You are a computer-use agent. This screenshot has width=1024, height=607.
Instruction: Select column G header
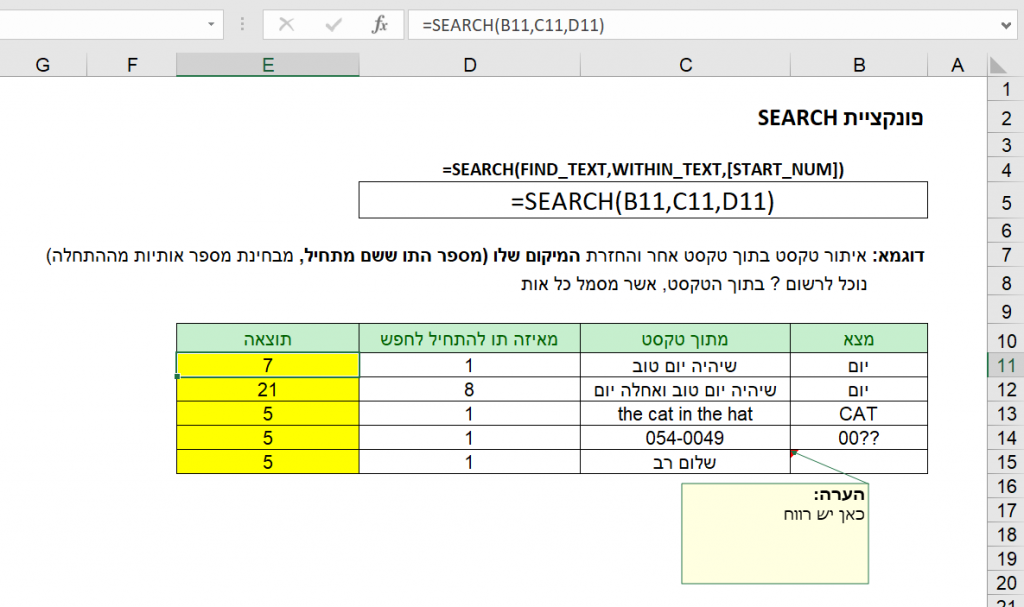point(43,65)
